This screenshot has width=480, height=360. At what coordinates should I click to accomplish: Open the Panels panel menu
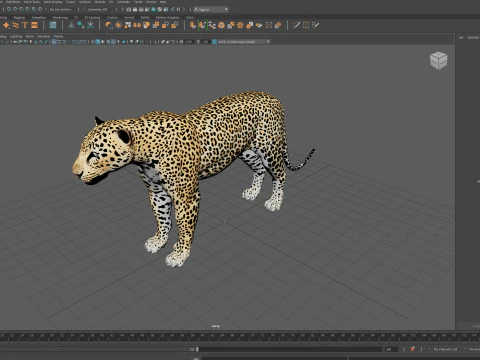(58, 36)
